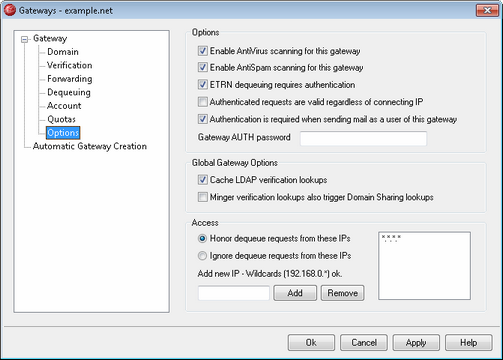Select the *.*.*.* entry in IP list
This screenshot has width=503, height=360.
[391, 238]
